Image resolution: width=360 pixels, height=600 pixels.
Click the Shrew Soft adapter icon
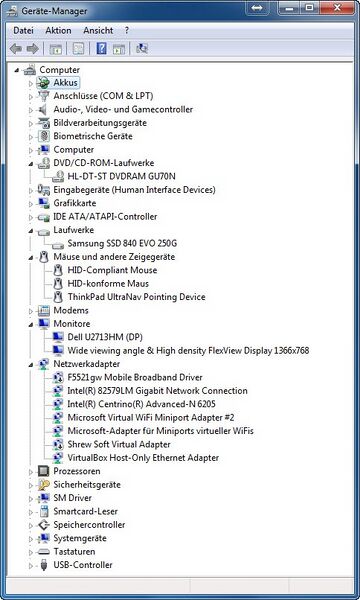pos(58,444)
